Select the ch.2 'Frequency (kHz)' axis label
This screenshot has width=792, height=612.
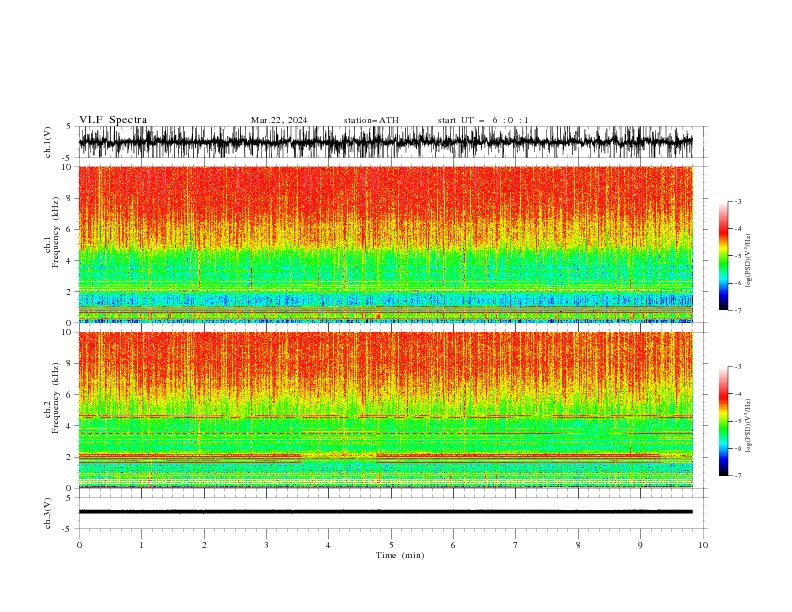(x=56, y=398)
